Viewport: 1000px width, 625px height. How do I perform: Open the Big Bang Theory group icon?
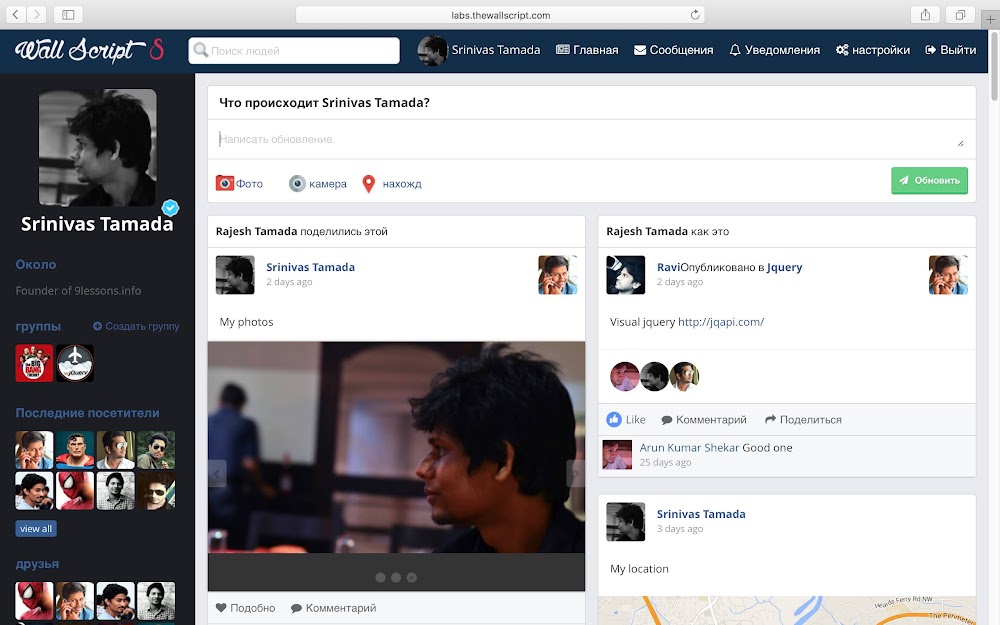[x=34, y=363]
